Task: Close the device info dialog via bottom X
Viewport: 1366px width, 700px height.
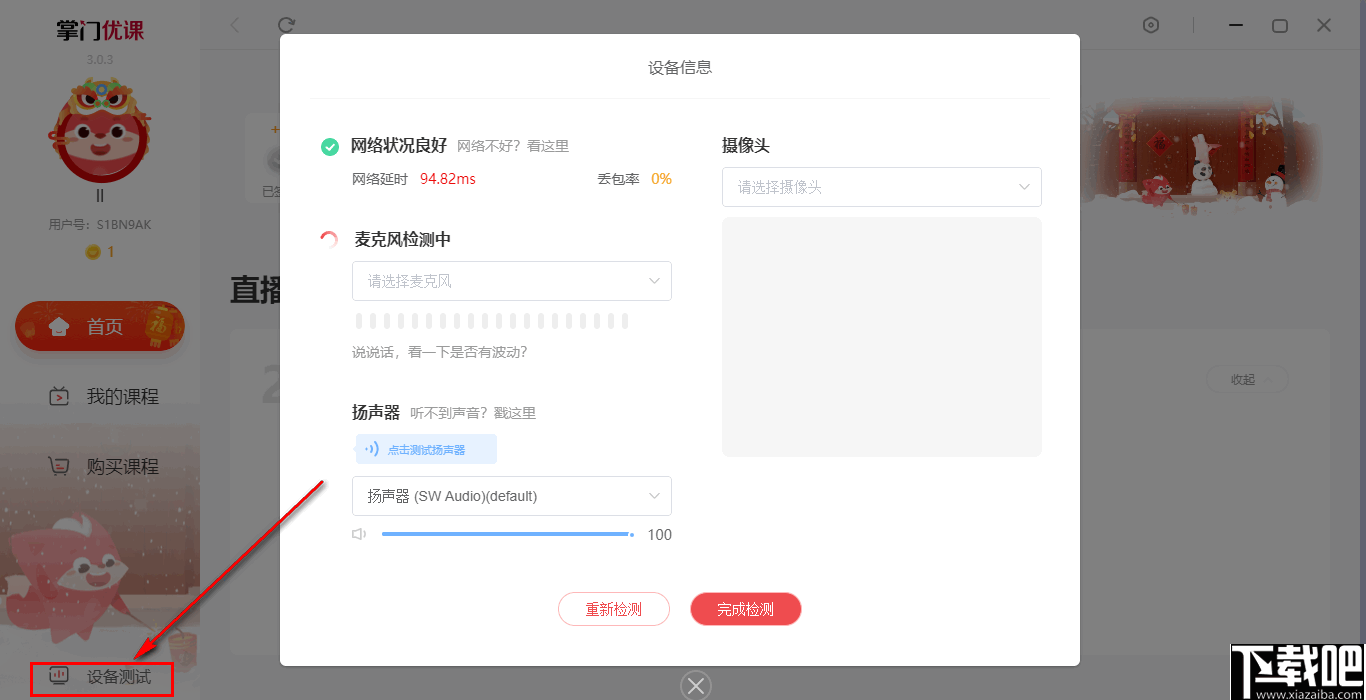Action: point(696,685)
